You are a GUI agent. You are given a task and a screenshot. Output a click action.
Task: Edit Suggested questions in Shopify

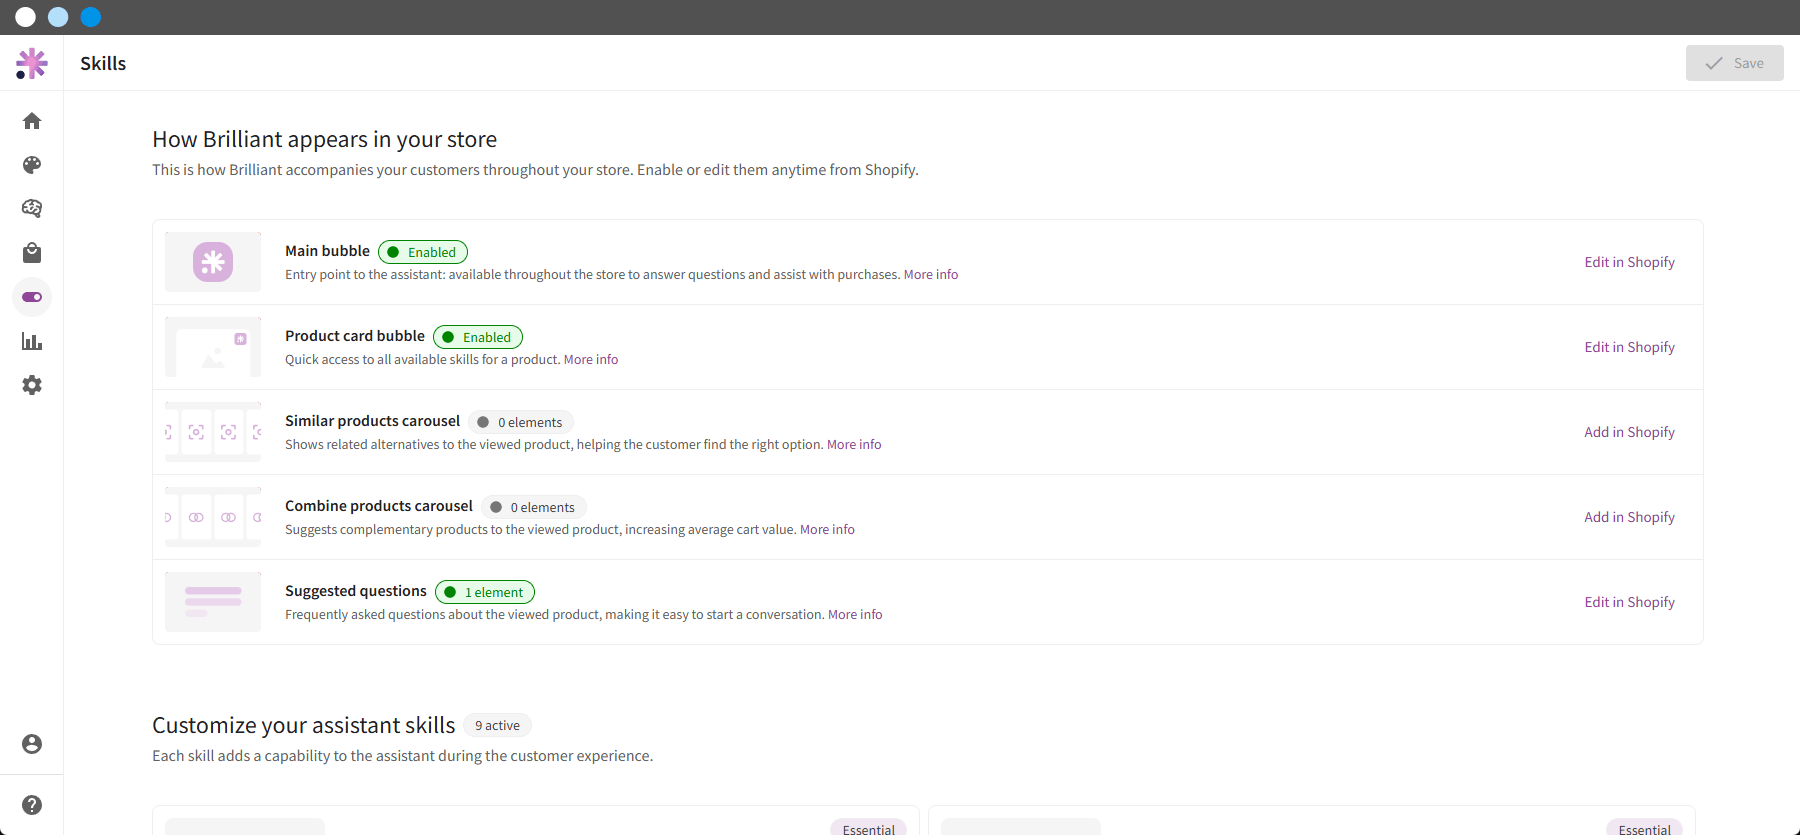point(1629,602)
